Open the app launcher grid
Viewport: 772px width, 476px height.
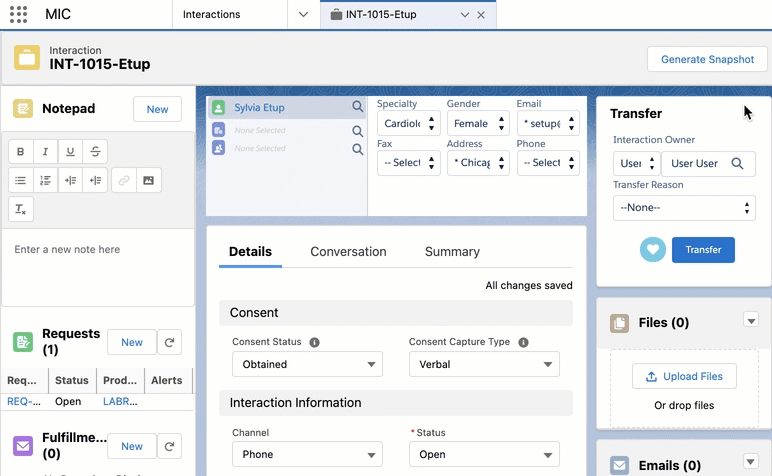[18, 15]
